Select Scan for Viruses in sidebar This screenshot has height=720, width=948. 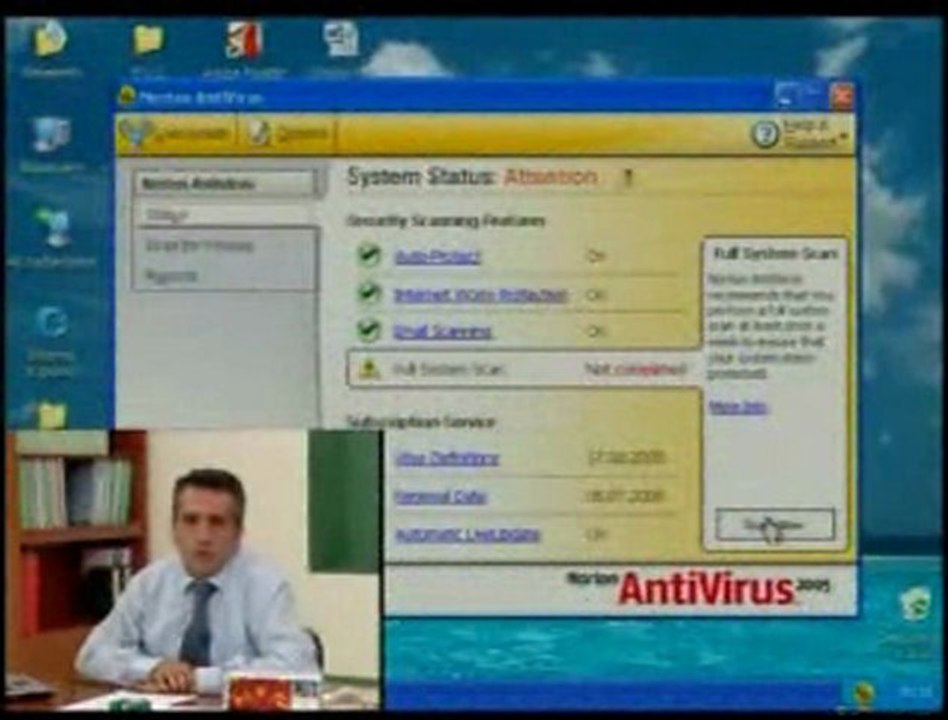tap(199, 245)
